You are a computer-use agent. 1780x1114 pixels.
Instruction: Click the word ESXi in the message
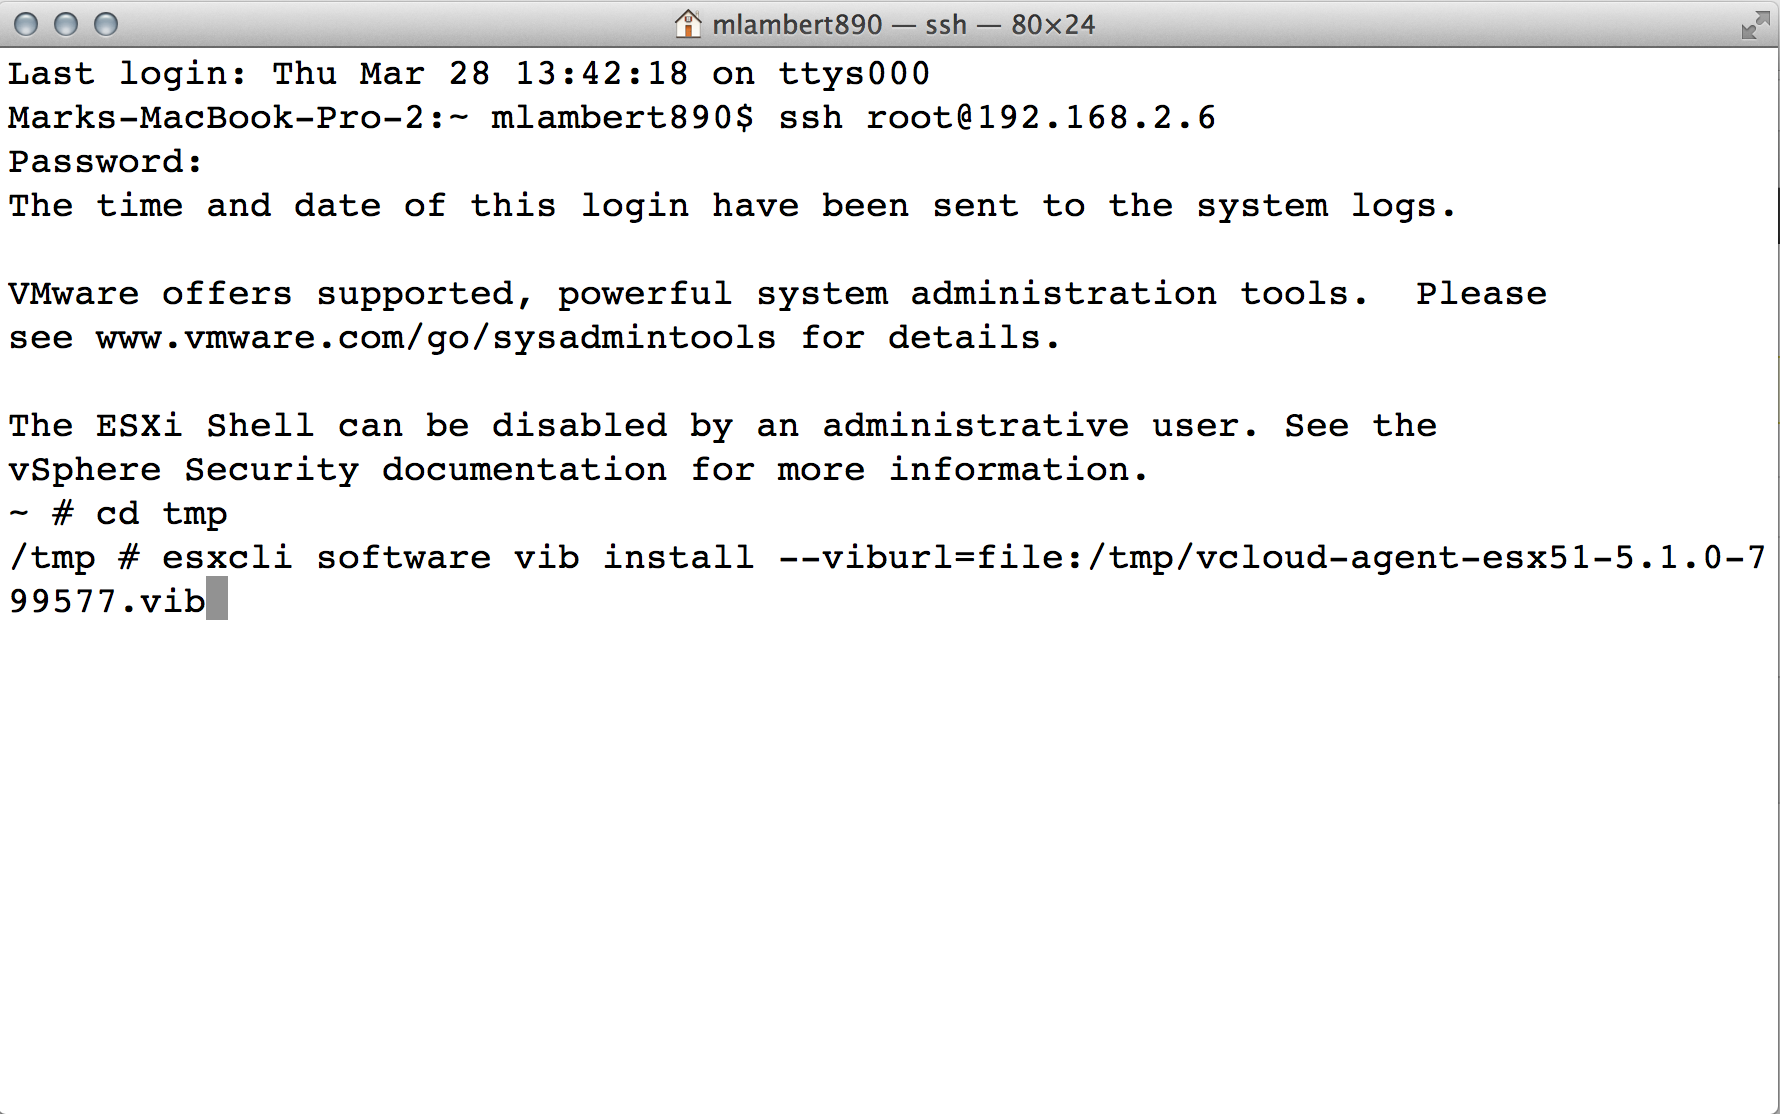pyautogui.click(x=139, y=426)
